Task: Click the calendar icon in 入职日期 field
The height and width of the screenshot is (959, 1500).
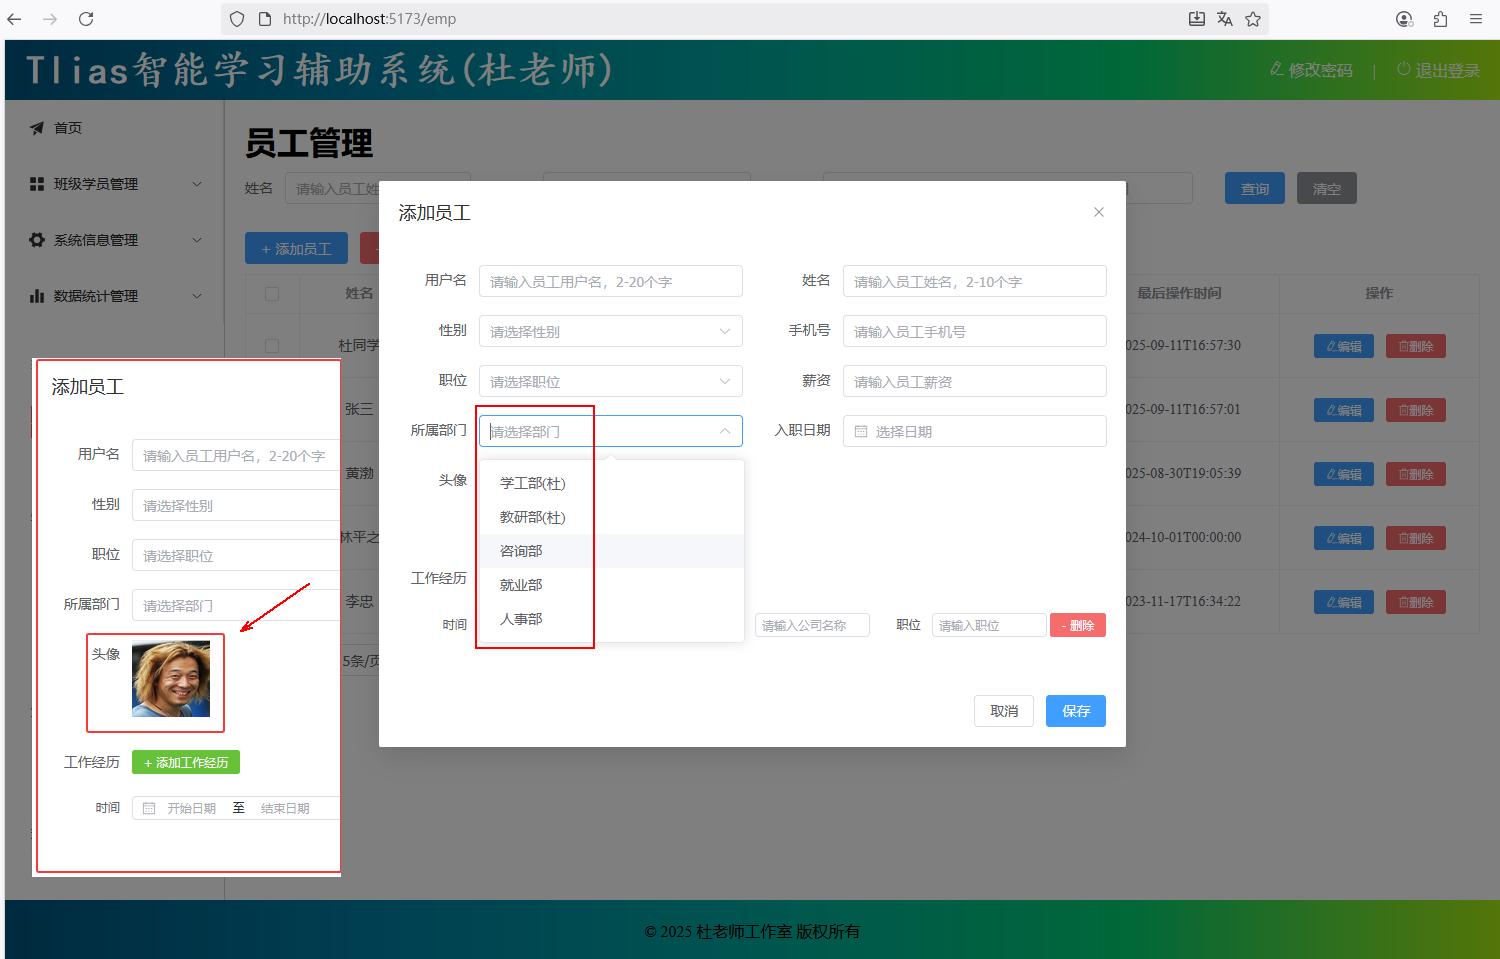Action: 861,432
